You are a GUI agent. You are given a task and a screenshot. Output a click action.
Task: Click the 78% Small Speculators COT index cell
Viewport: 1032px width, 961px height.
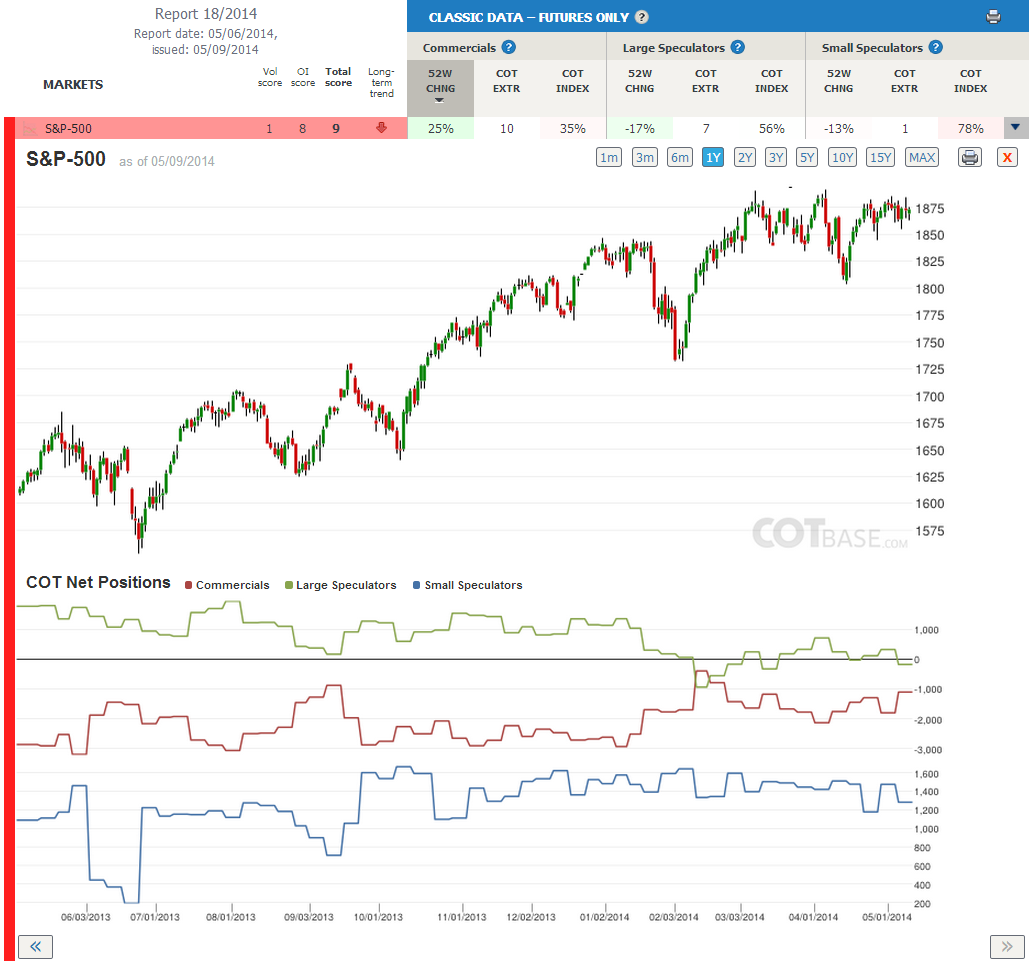971,128
